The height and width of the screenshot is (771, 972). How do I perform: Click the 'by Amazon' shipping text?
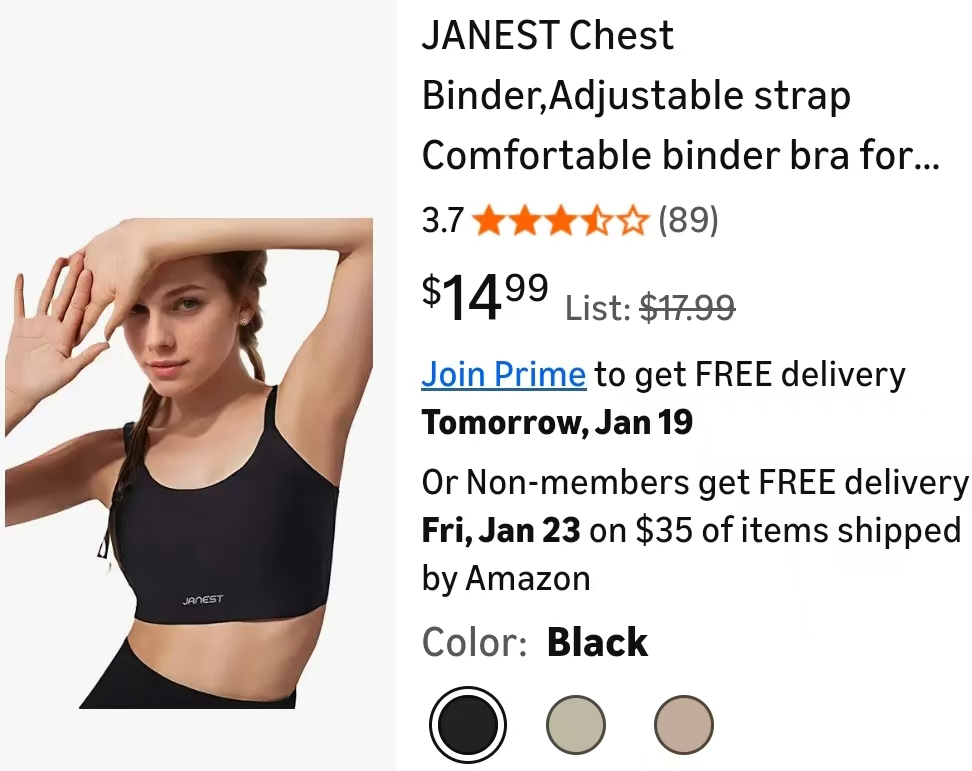506,579
